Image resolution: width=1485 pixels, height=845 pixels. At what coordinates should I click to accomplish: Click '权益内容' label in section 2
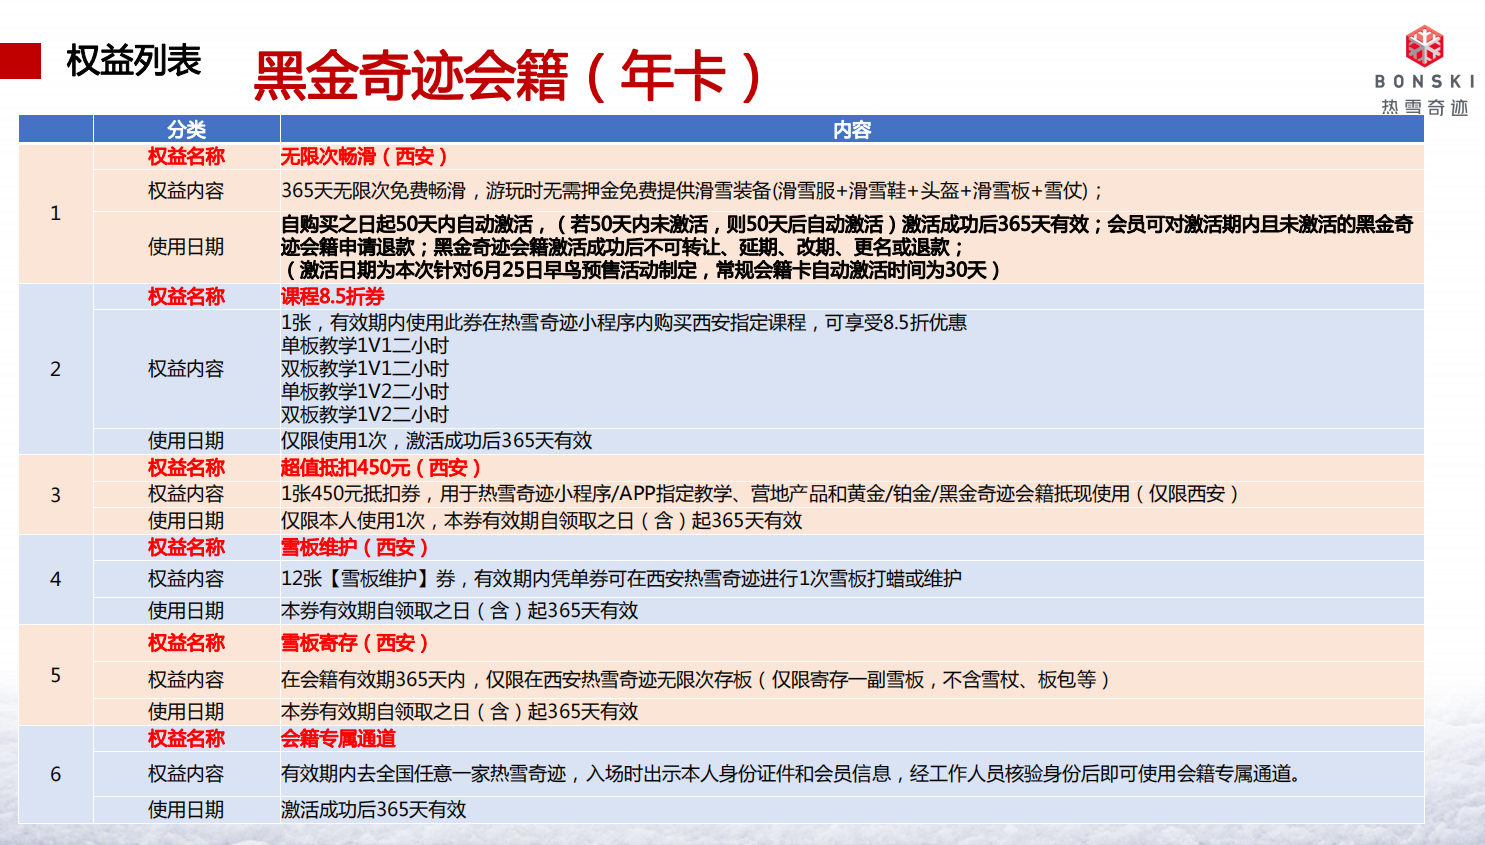point(186,369)
